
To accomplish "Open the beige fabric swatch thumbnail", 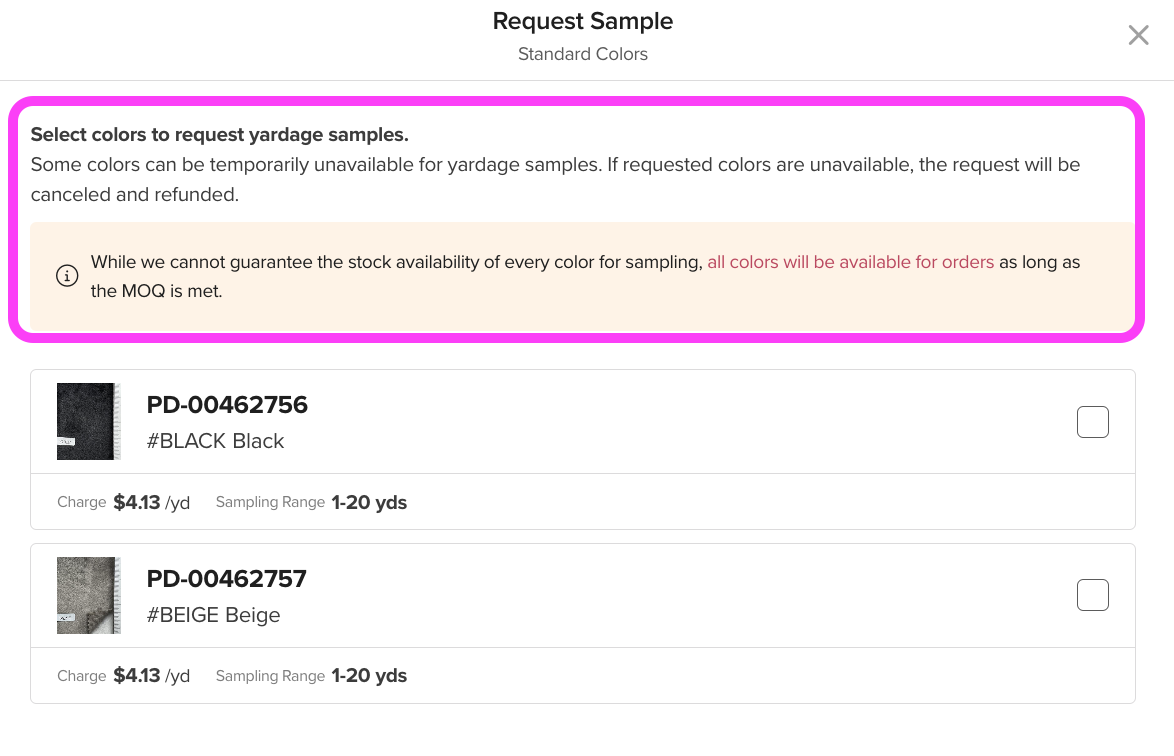I will click(88, 595).
